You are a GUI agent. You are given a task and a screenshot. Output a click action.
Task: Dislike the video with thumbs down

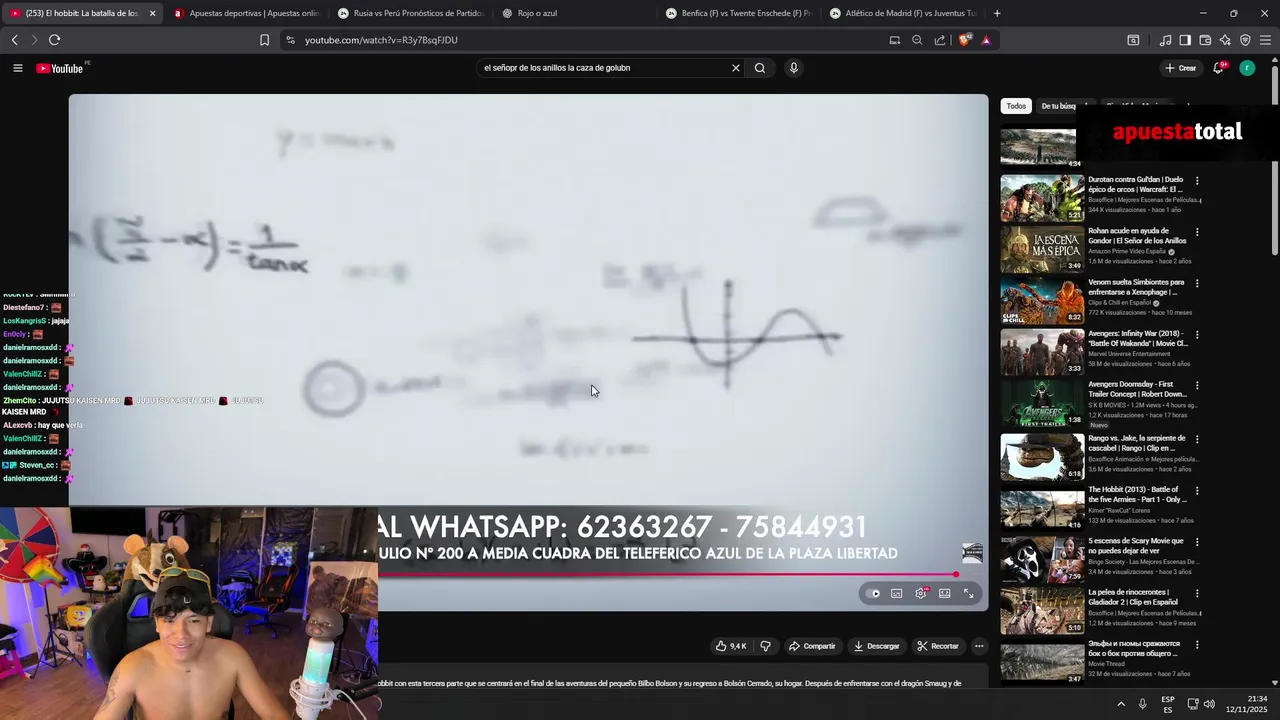[x=766, y=646]
